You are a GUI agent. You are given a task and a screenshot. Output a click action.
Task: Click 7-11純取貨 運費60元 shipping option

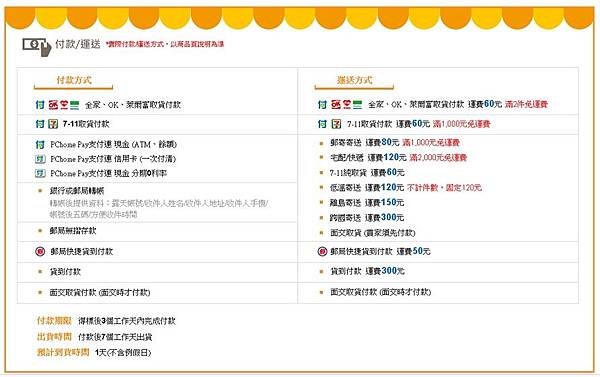pos(367,173)
